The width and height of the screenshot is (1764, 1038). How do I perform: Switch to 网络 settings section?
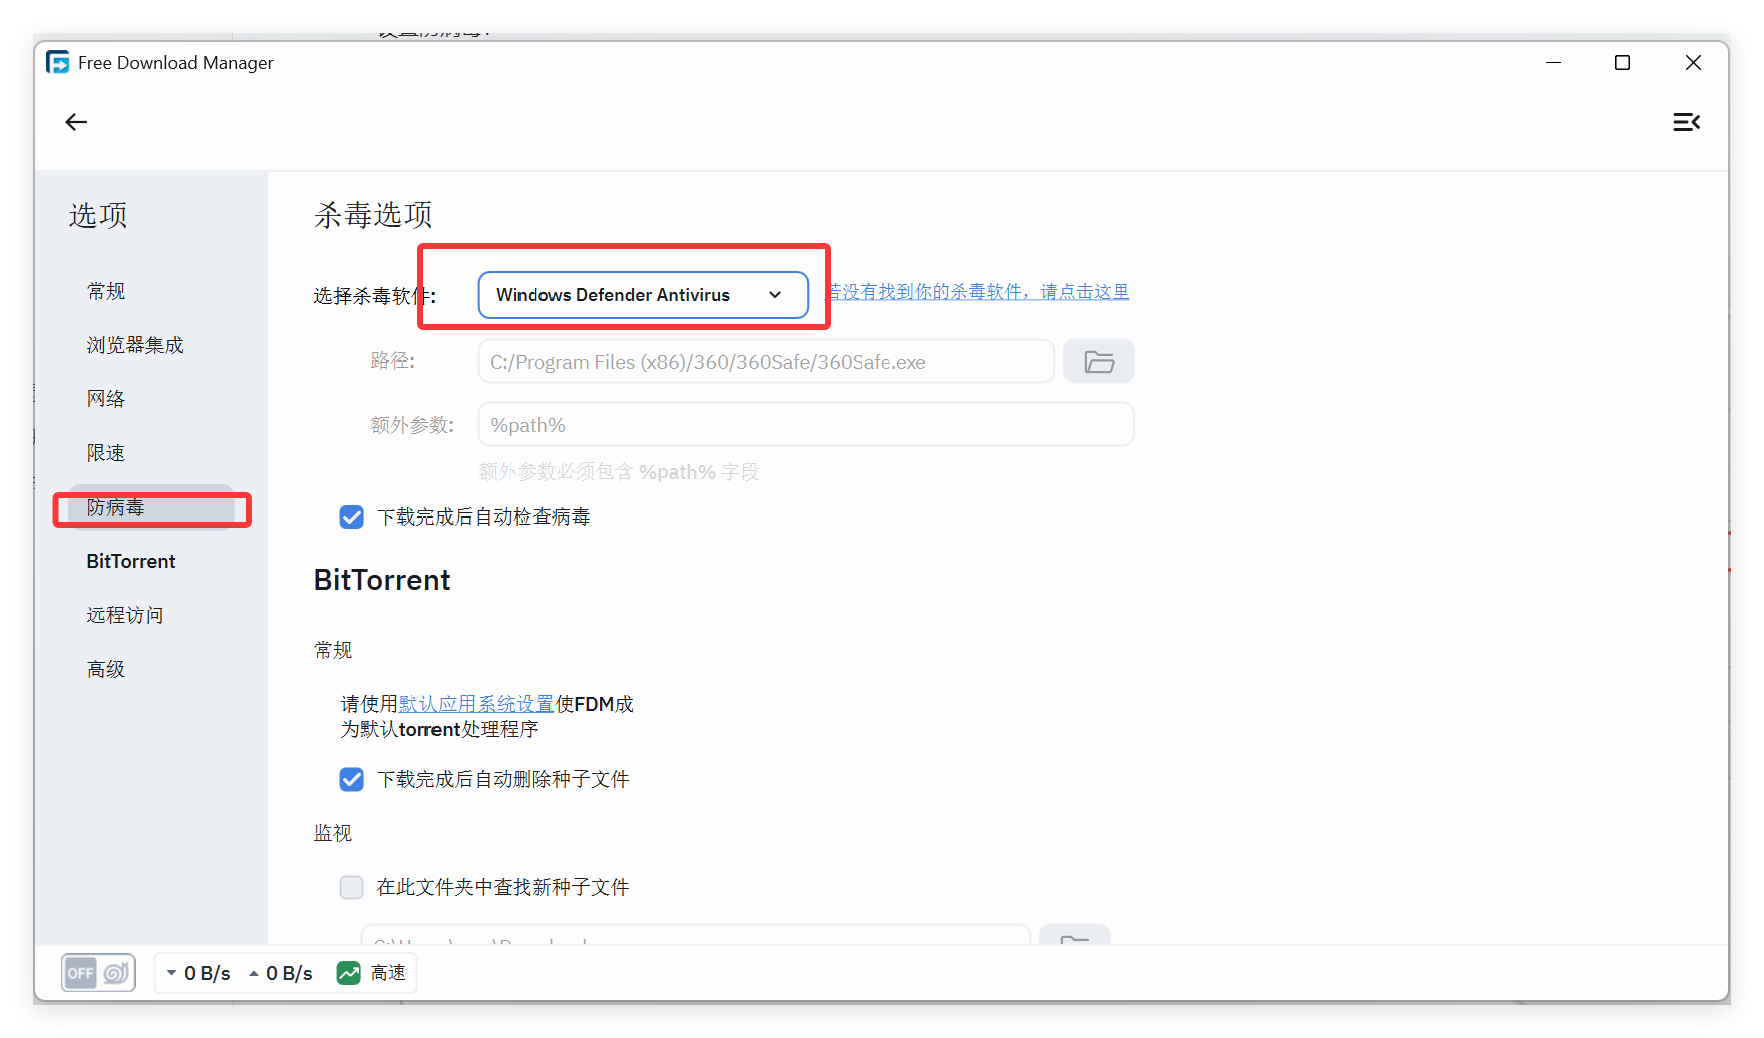click(106, 399)
